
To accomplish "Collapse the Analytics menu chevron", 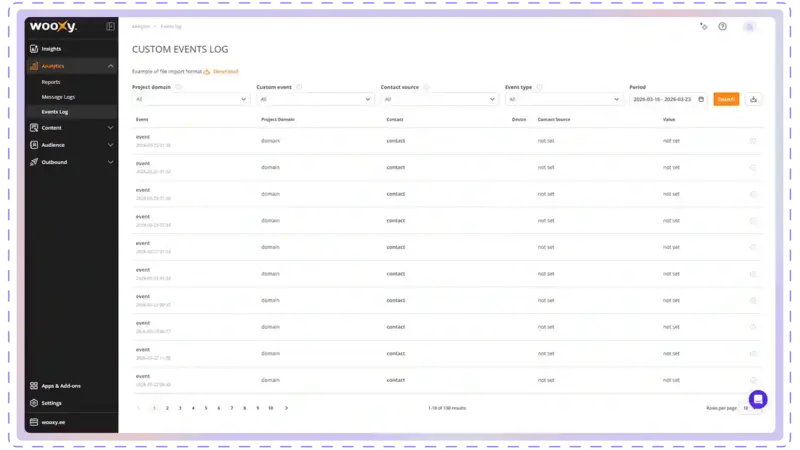I will tap(110, 66).
